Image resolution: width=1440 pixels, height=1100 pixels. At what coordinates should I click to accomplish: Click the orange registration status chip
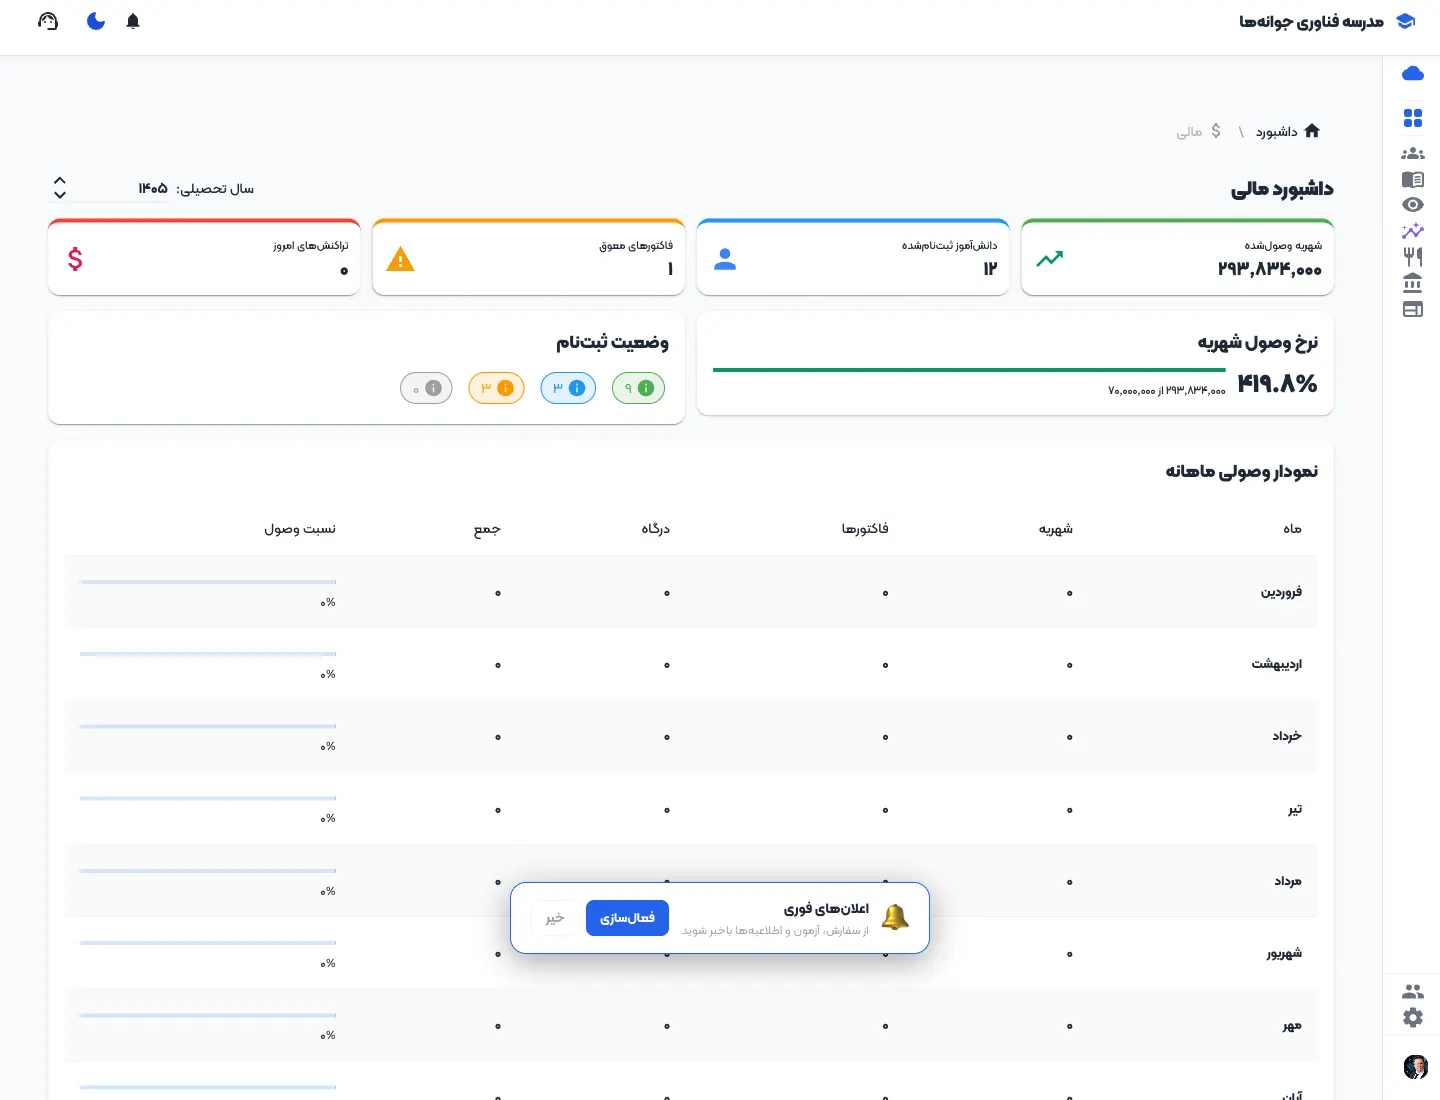click(x=496, y=388)
